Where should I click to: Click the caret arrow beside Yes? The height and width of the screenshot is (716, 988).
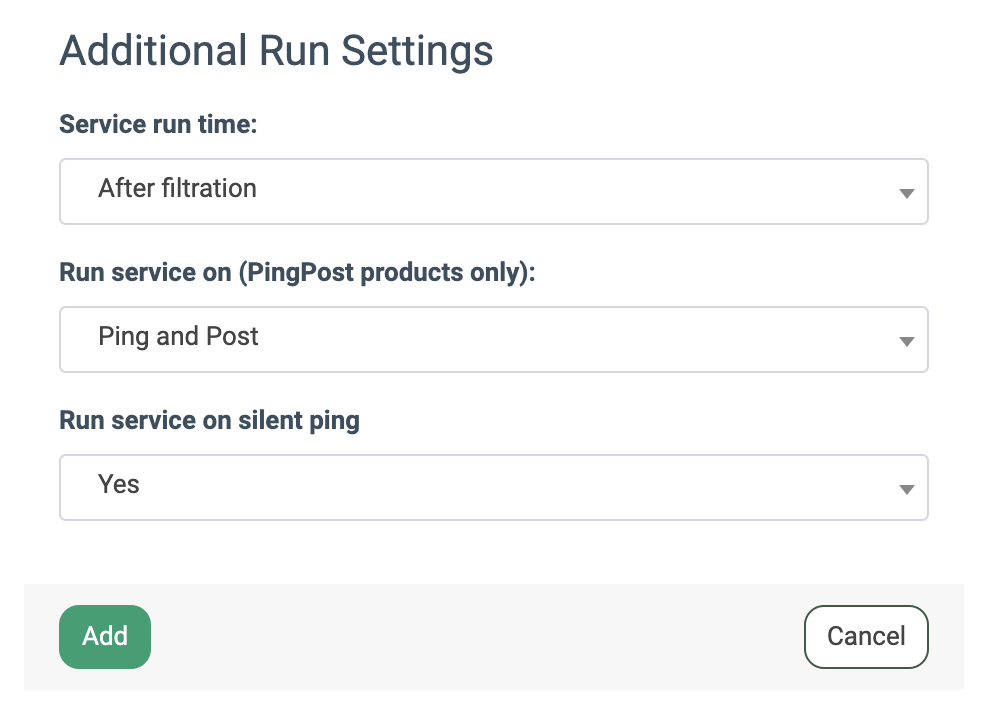pos(906,489)
